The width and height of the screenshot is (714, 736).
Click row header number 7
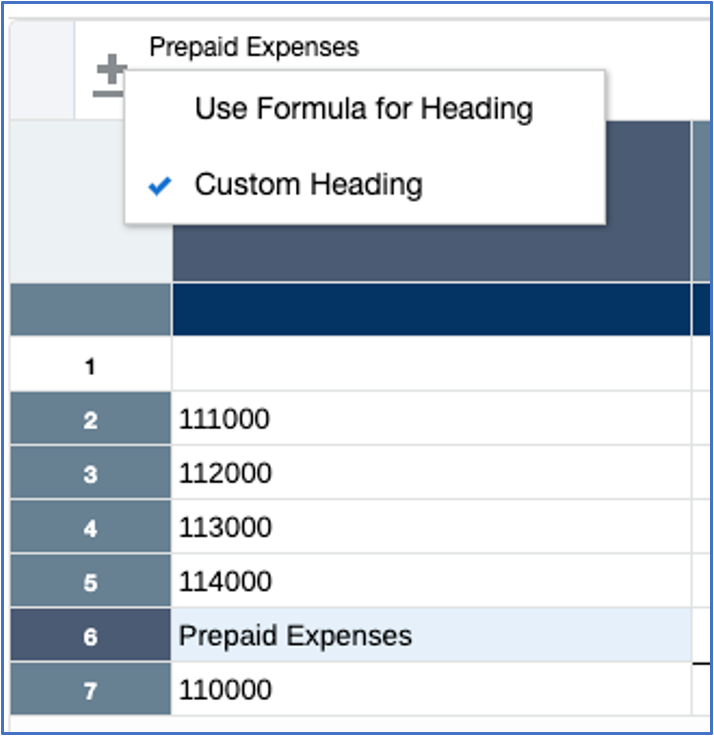coord(90,690)
